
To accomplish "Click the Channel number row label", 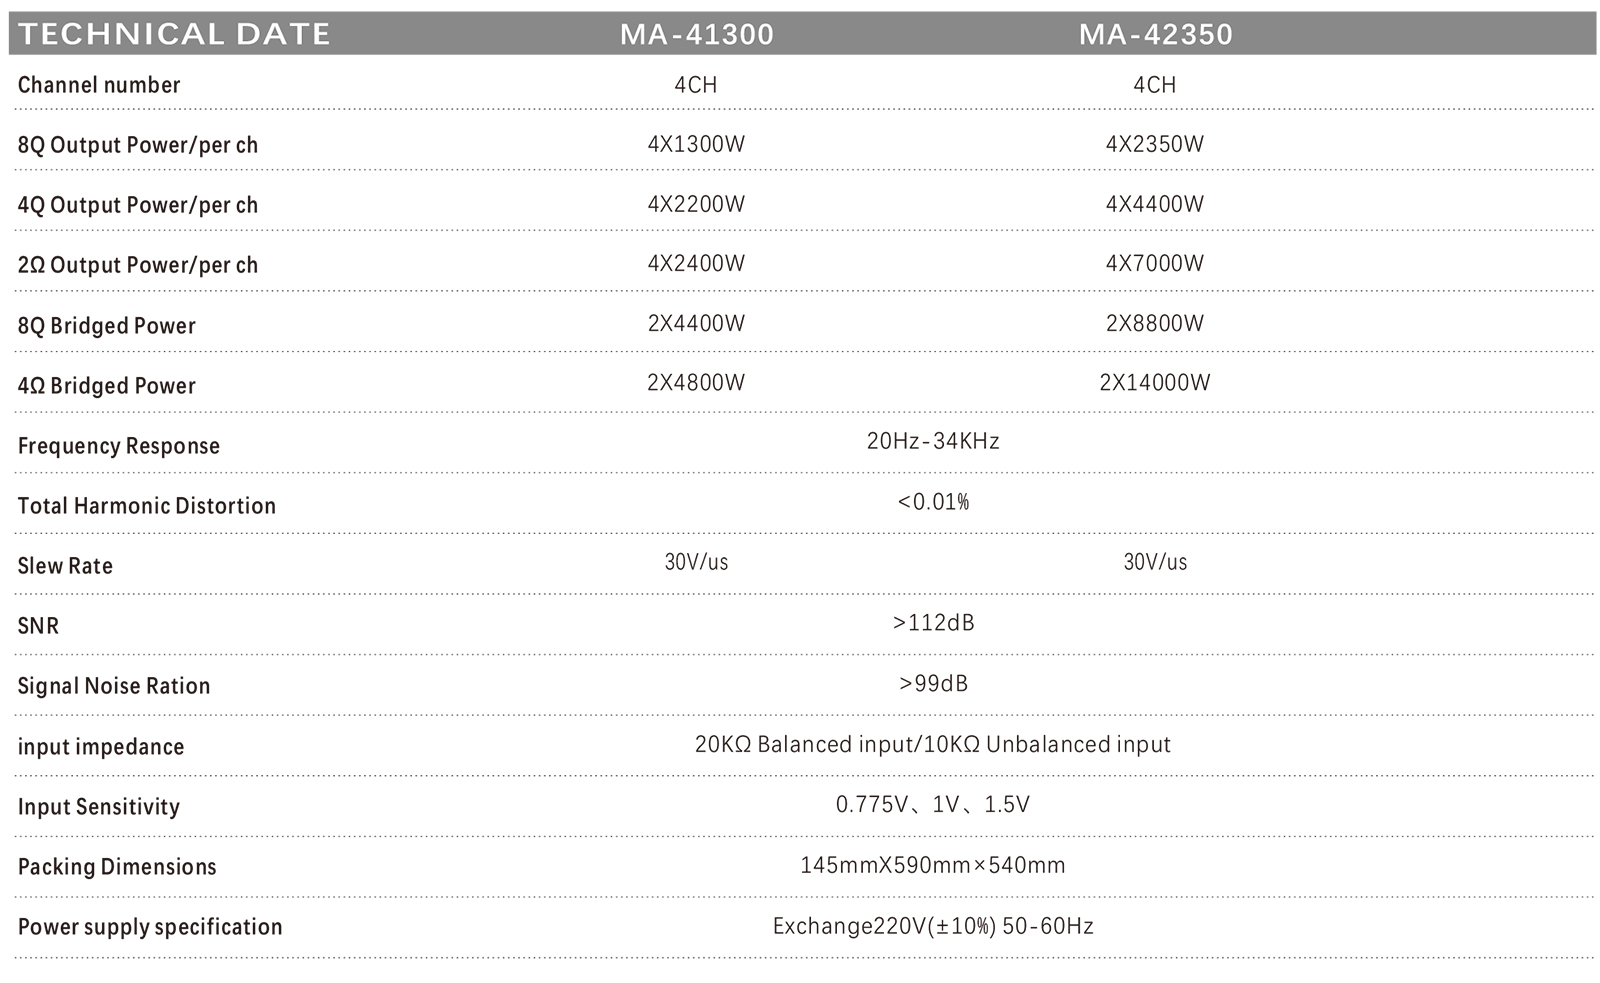I will 99,85.
